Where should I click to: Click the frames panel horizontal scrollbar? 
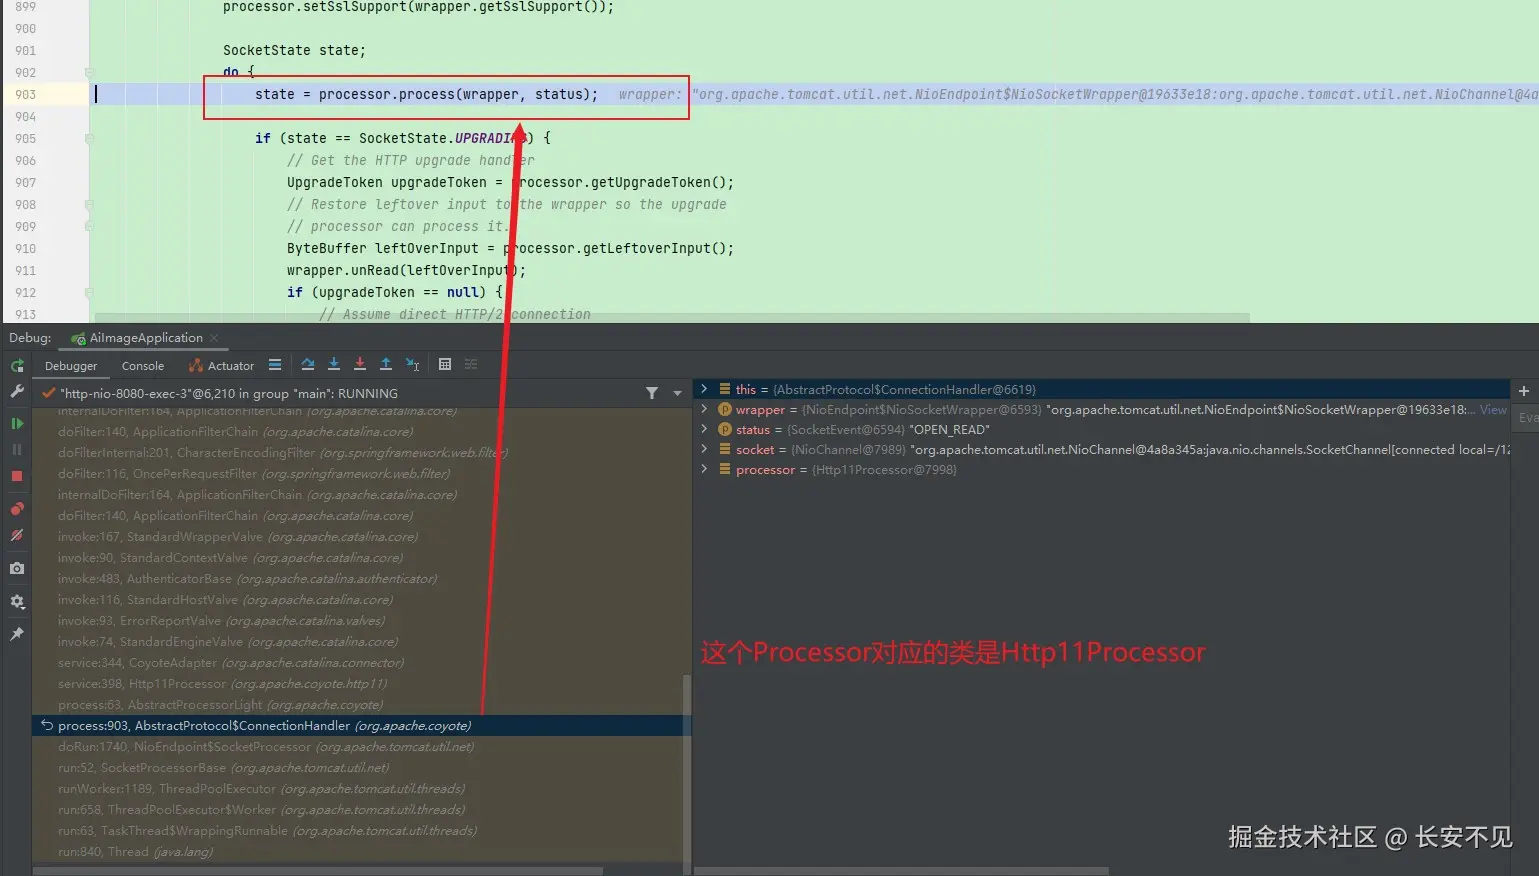318,871
